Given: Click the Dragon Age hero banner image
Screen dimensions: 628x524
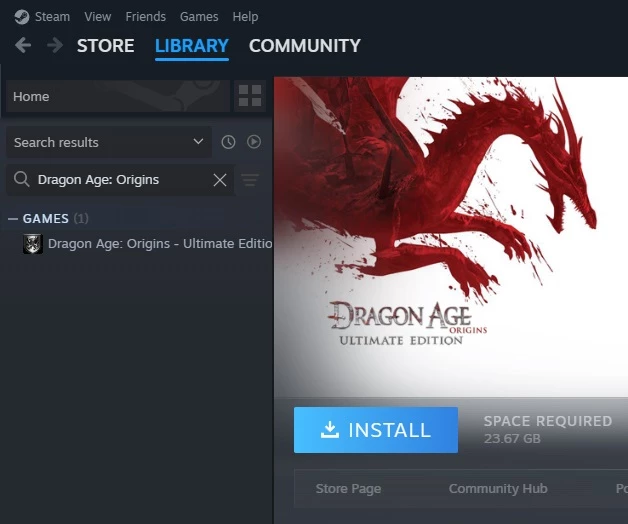Looking at the screenshot, I should click(451, 236).
